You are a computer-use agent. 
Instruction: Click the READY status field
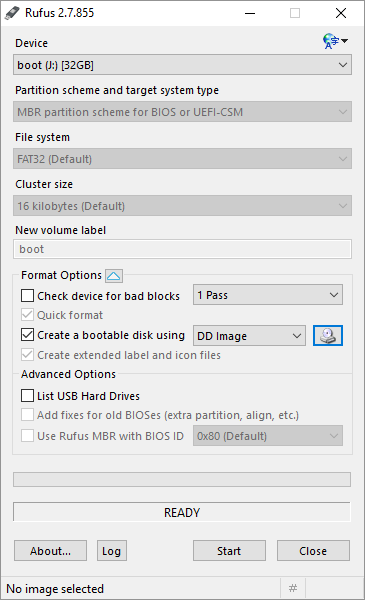click(x=182, y=512)
